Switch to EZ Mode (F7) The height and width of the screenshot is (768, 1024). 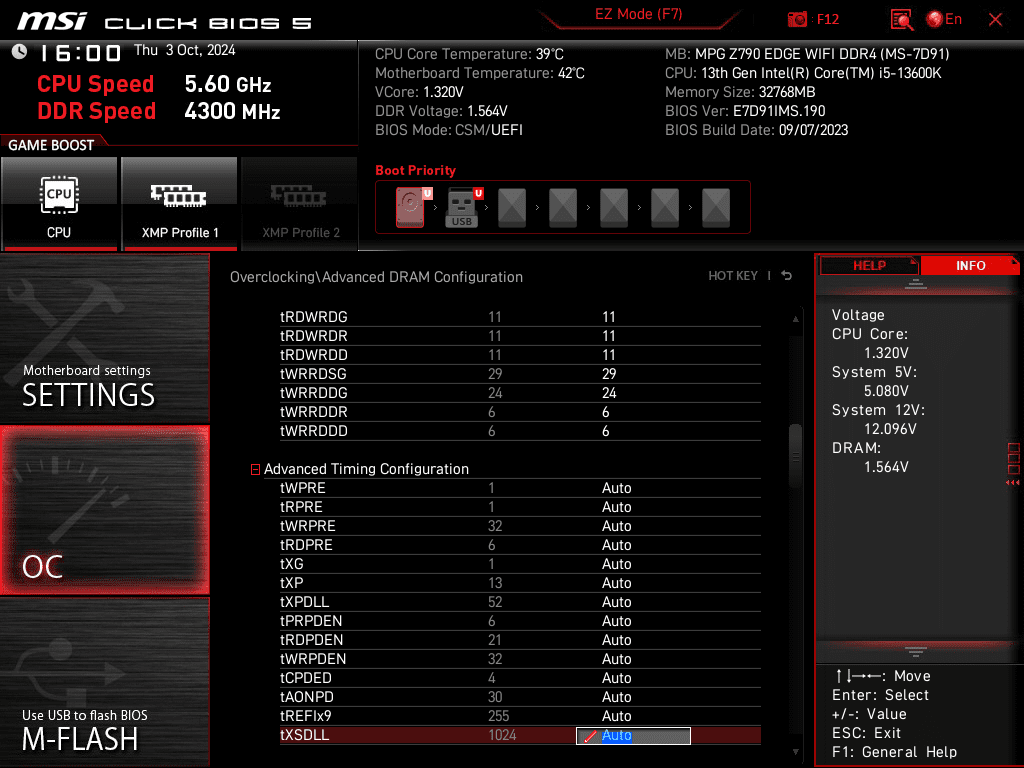pos(638,14)
